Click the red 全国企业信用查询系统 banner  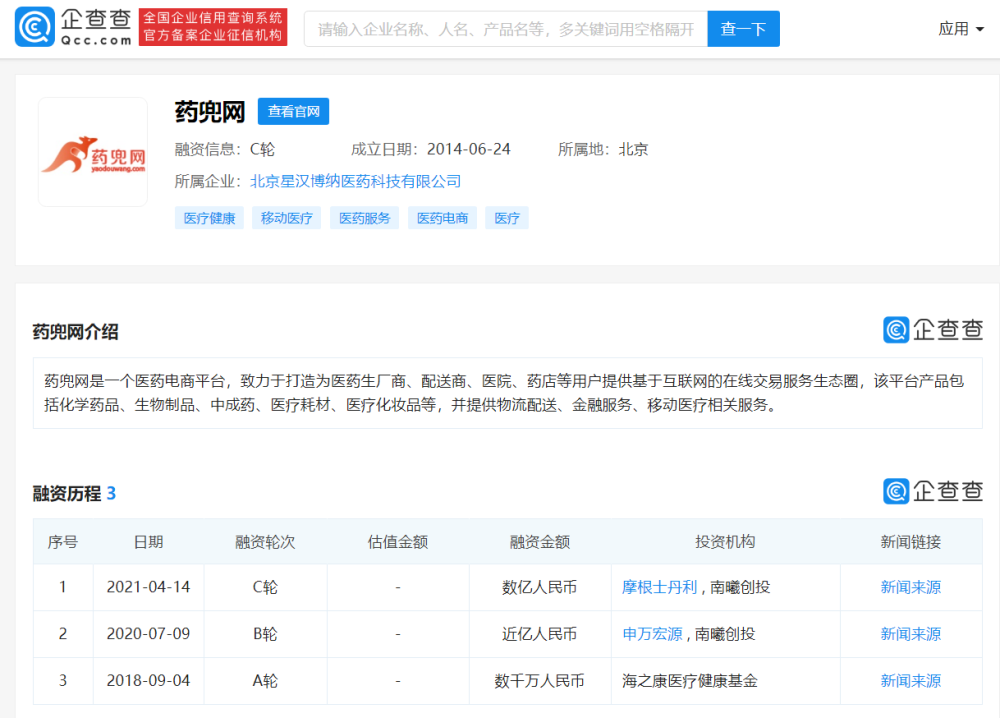[x=213, y=27]
